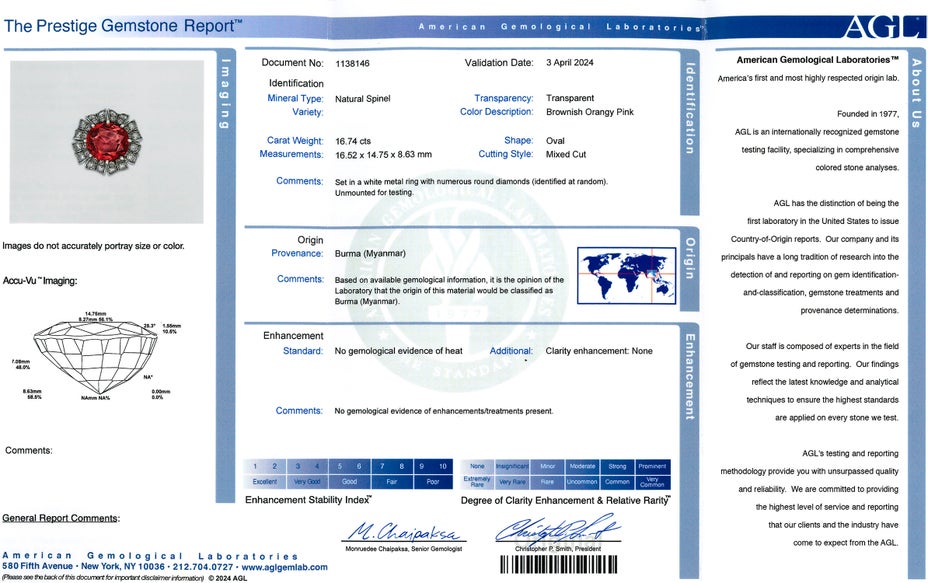Select the Excellent stability index cell
Screen dimensions: 928x583
click(265, 481)
